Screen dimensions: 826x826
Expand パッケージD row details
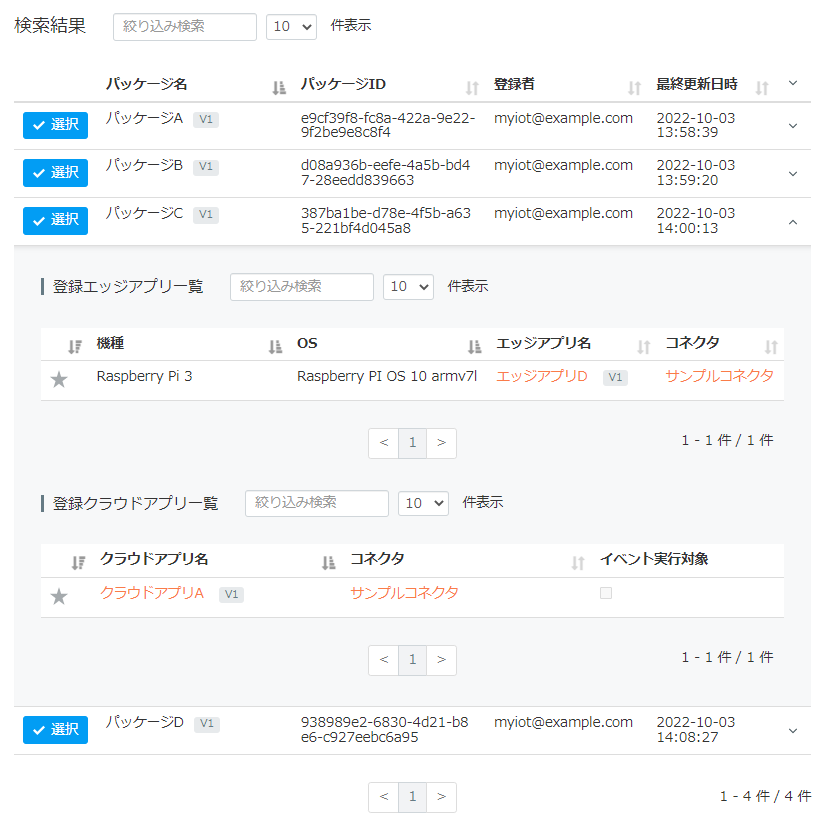[x=793, y=731]
